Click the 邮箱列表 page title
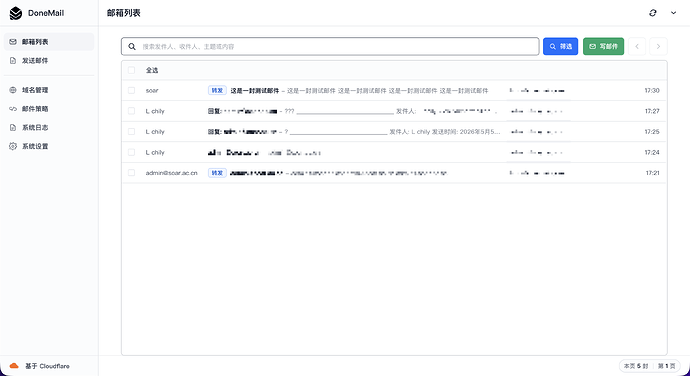This screenshot has width=690, height=376. coord(124,13)
